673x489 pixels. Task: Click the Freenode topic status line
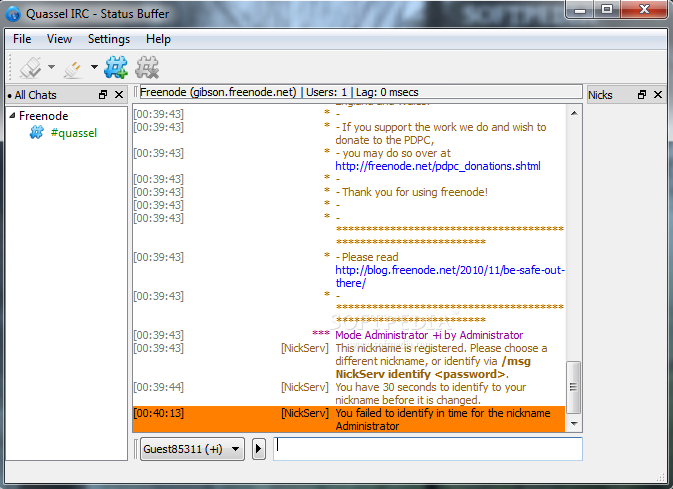pos(361,92)
